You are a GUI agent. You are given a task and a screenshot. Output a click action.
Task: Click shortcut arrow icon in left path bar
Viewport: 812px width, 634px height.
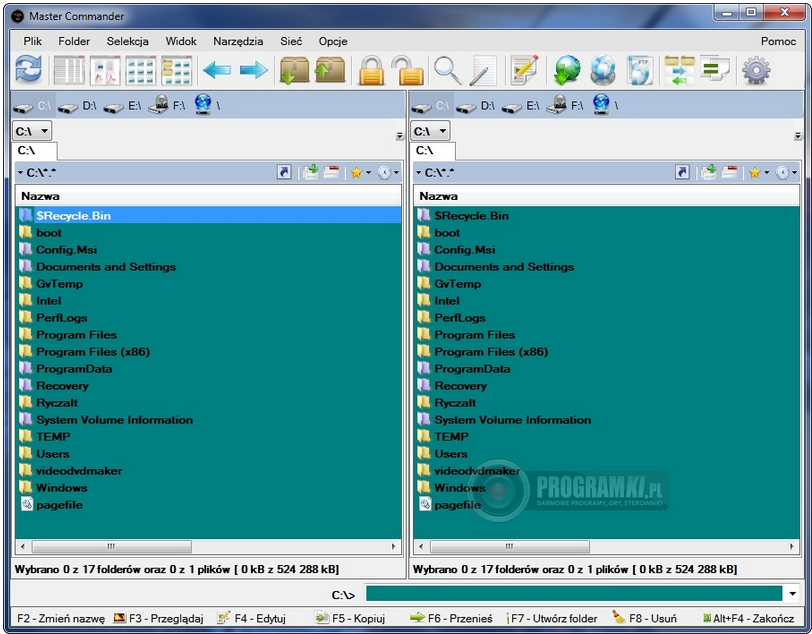284,172
